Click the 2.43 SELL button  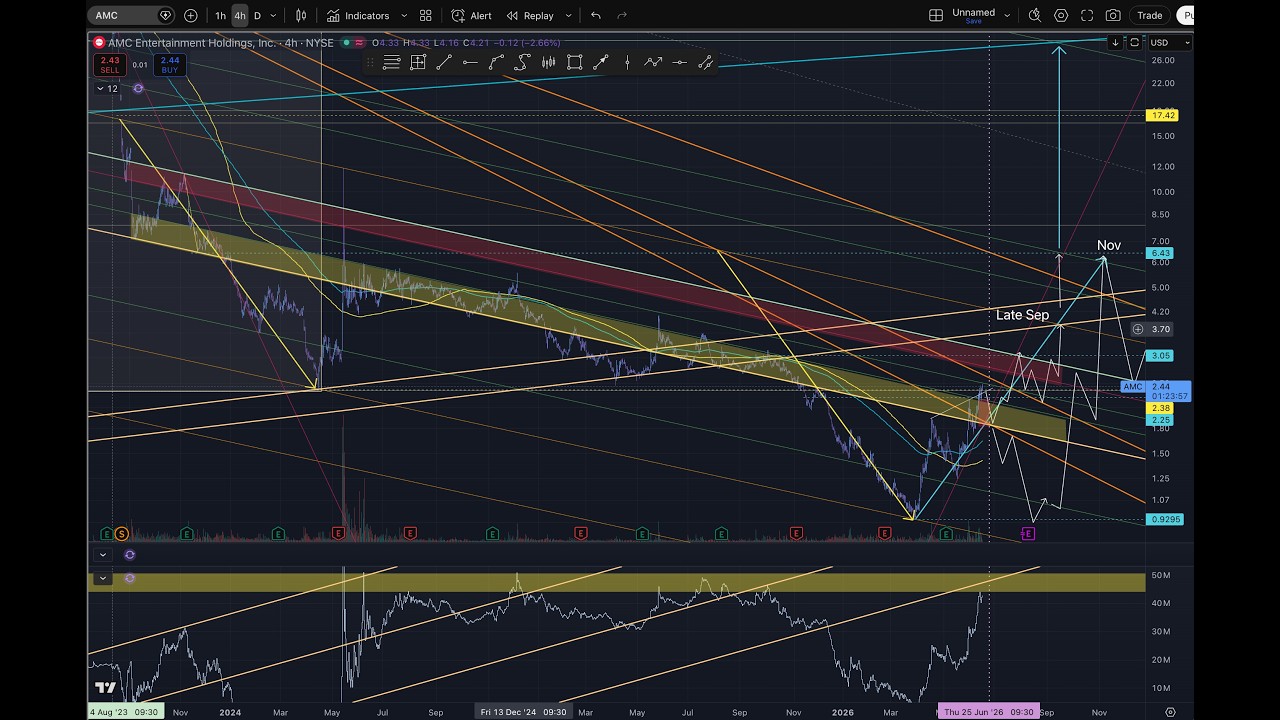(110, 65)
